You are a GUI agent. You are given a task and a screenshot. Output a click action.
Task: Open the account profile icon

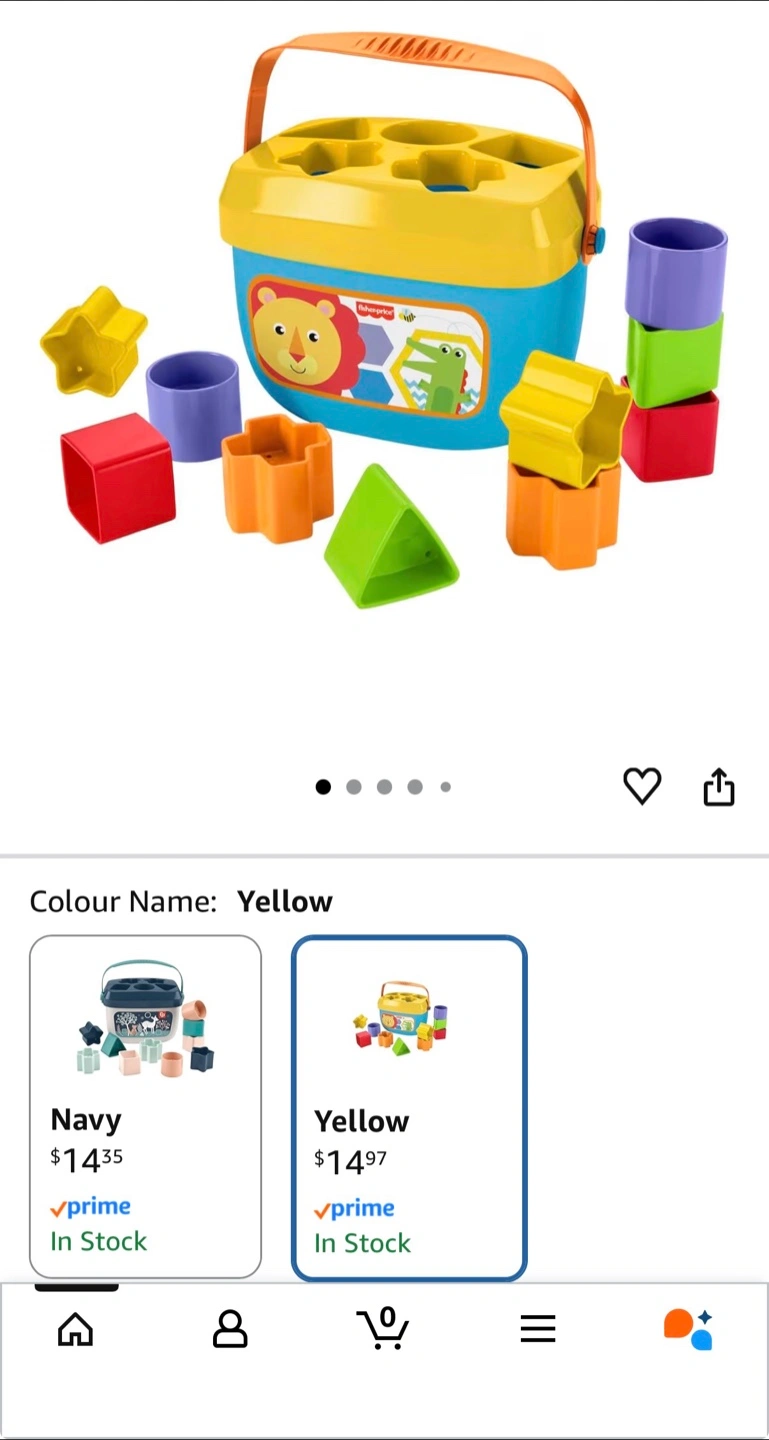click(x=230, y=1329)
